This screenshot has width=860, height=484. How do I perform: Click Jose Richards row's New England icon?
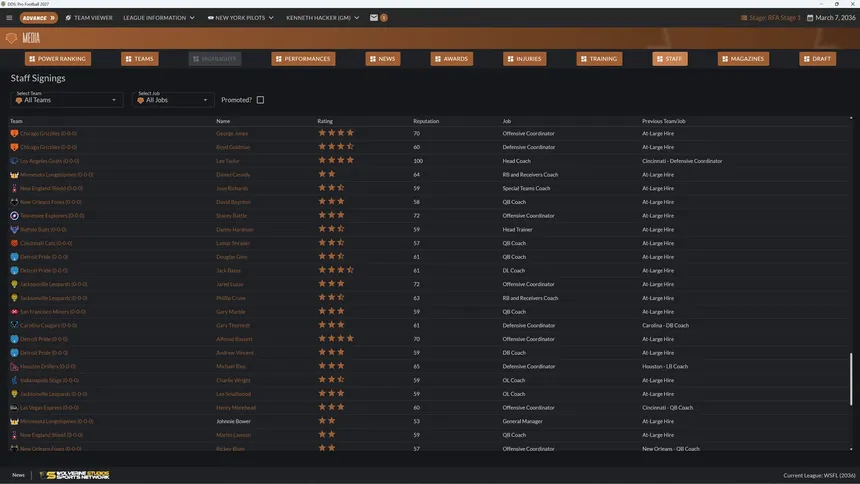(x=14, y=188)
